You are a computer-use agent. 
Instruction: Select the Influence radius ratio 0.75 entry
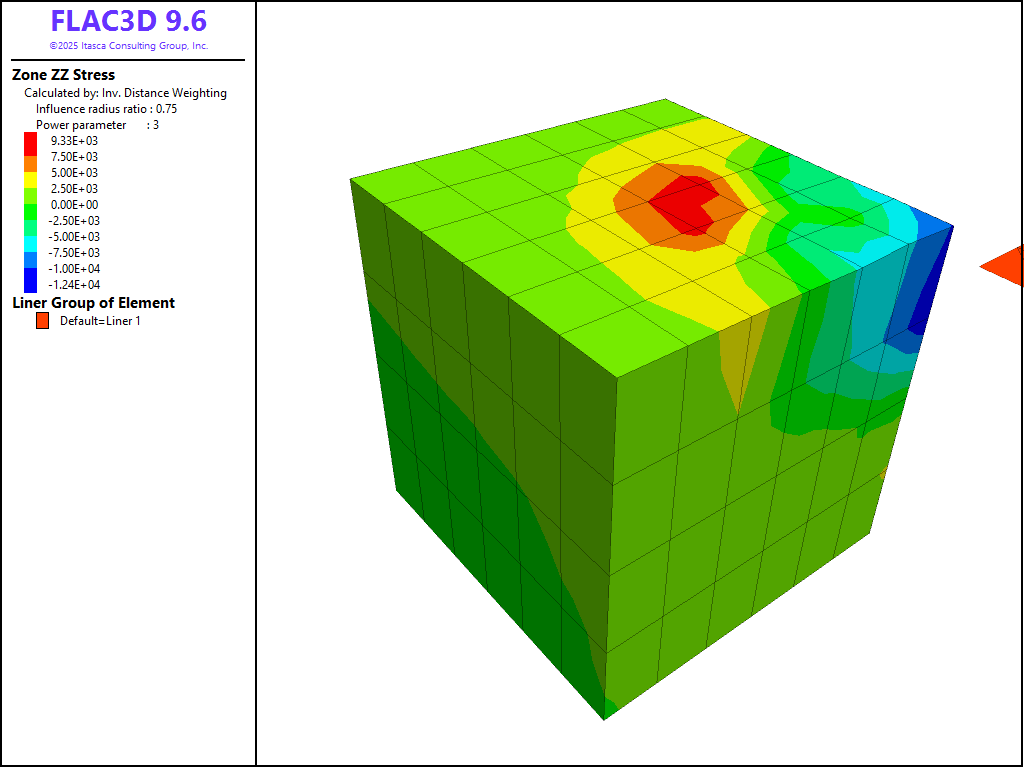click(x=106, y=109)
